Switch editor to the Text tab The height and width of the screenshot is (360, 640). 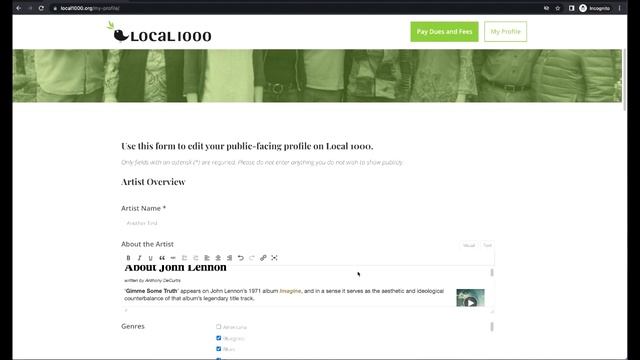coord(487,245)
